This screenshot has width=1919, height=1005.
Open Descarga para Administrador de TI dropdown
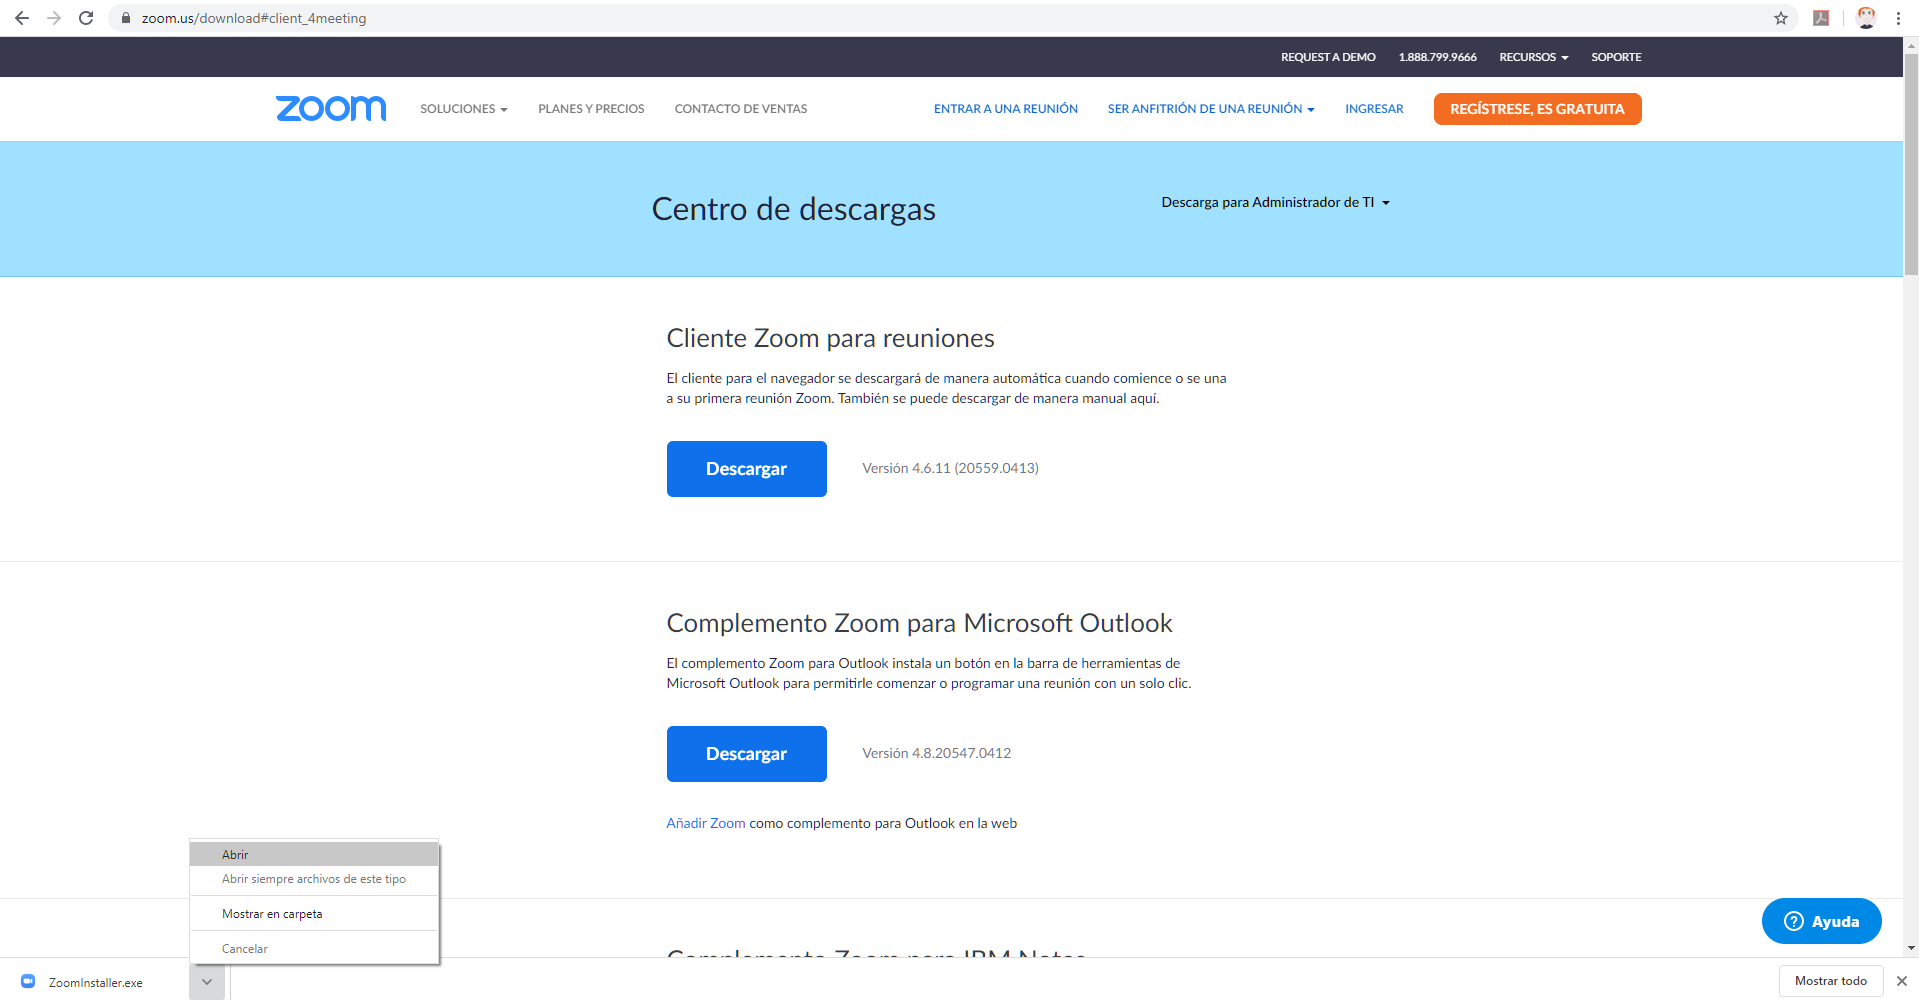coord(1275,202)
